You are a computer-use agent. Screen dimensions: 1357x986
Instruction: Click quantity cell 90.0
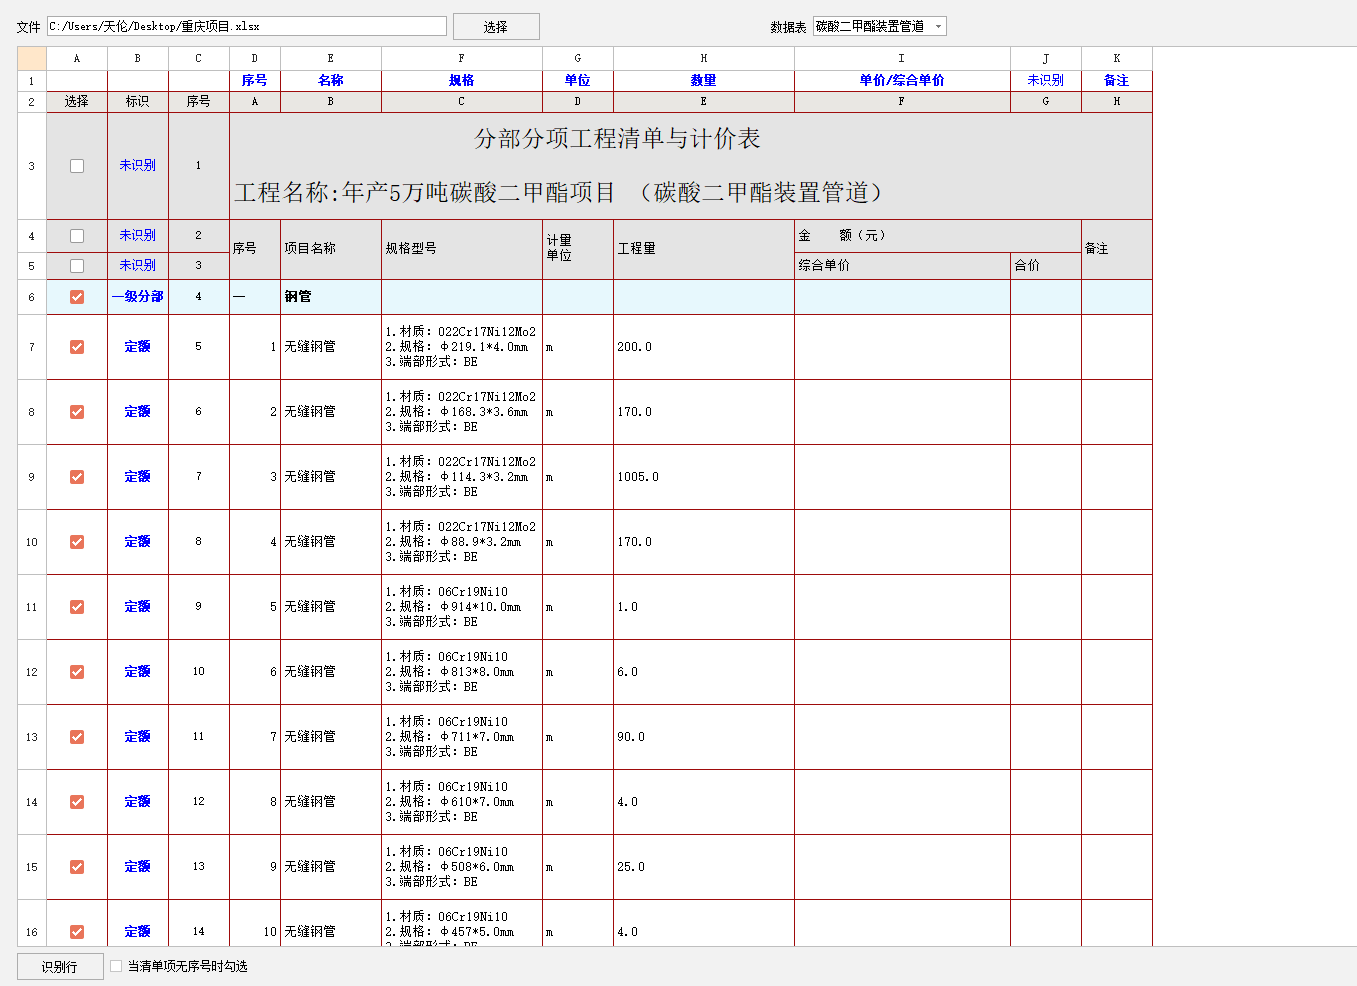click(x=704, y=737)
